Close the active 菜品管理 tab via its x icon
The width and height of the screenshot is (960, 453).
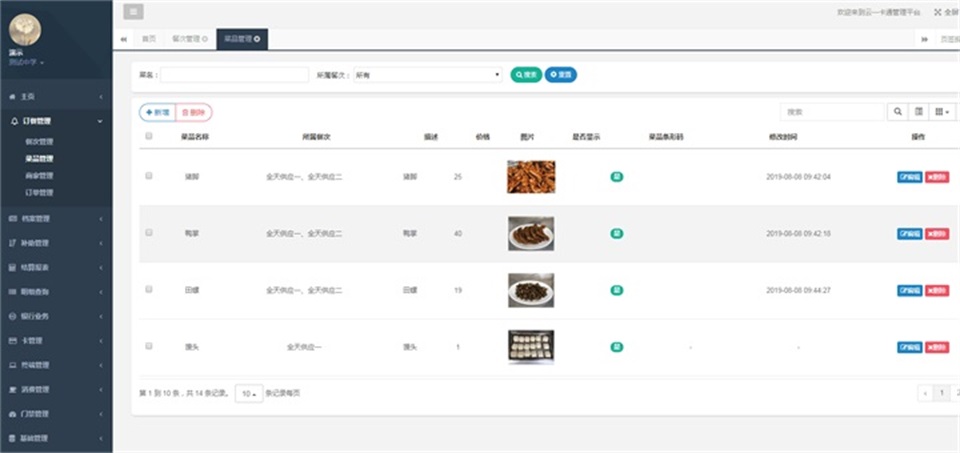coord(257,39)
